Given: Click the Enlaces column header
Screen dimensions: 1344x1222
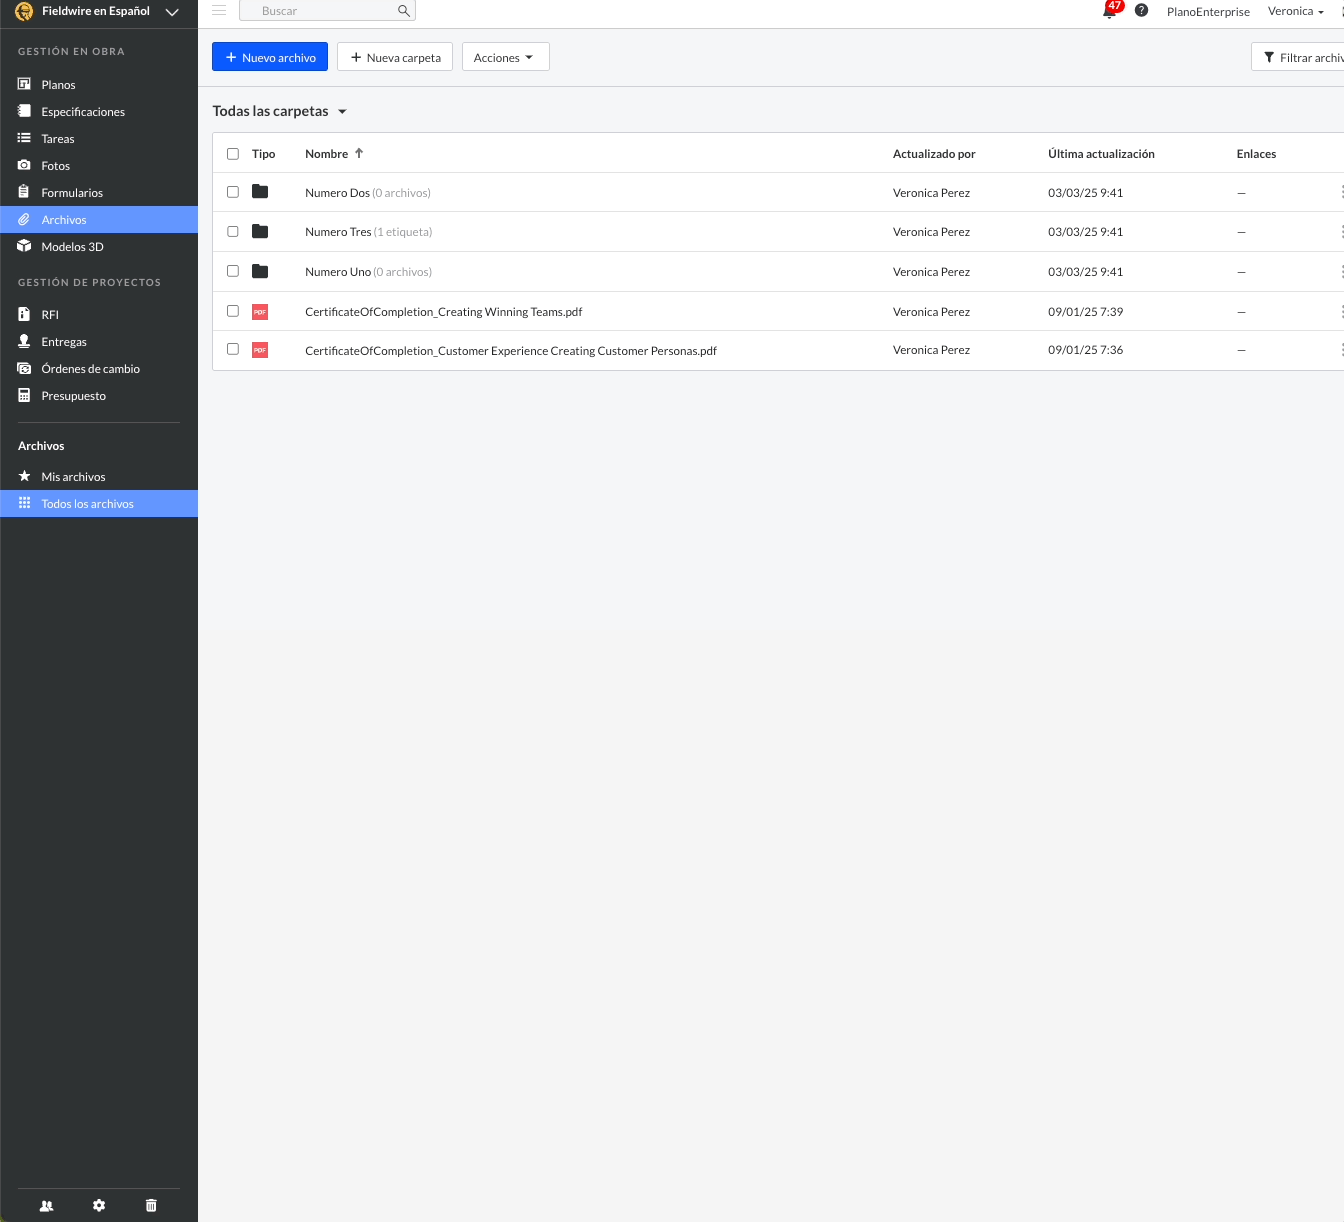Looking at the screenshot, I should [x=1256, y=154].
